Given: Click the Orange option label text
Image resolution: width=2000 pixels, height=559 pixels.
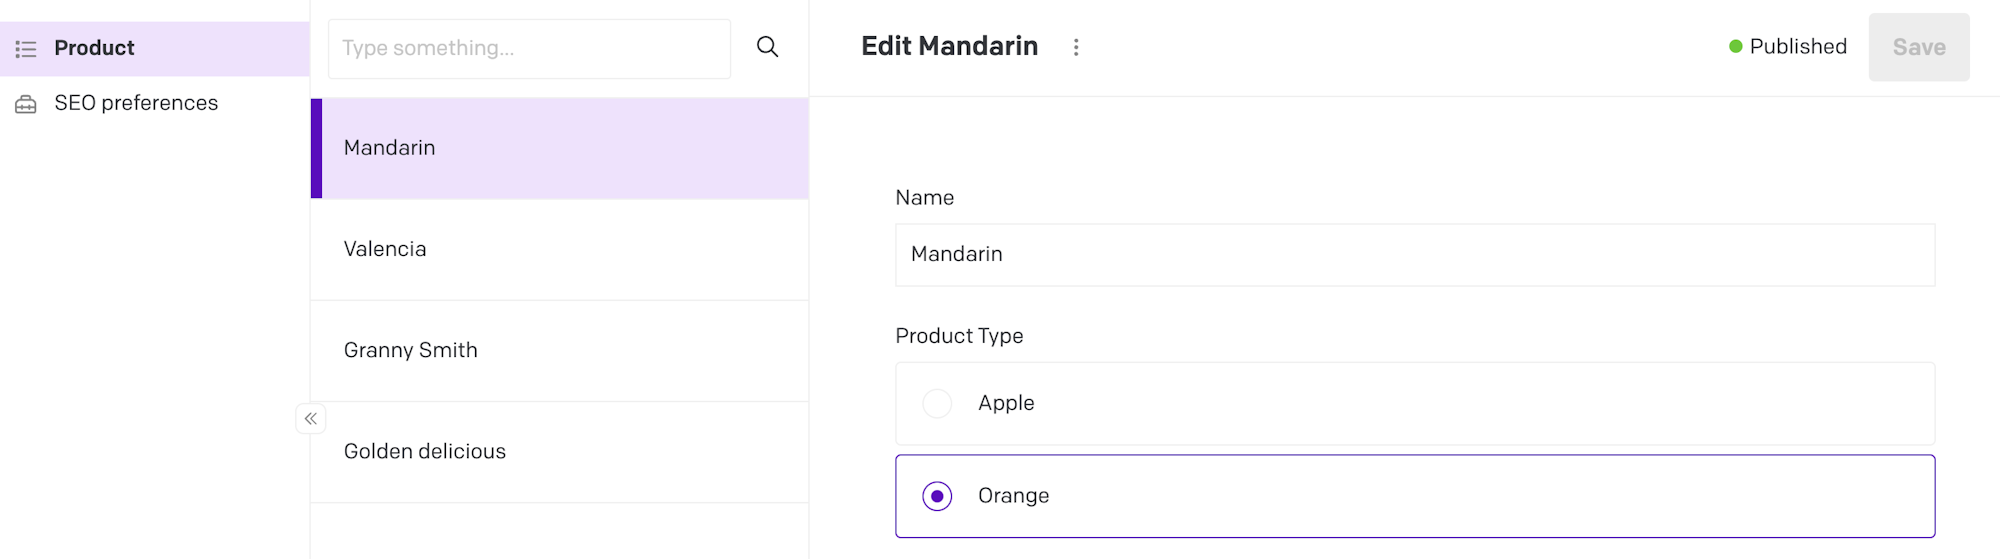Looking at the screenshot, I should [x=1013, y=496].
